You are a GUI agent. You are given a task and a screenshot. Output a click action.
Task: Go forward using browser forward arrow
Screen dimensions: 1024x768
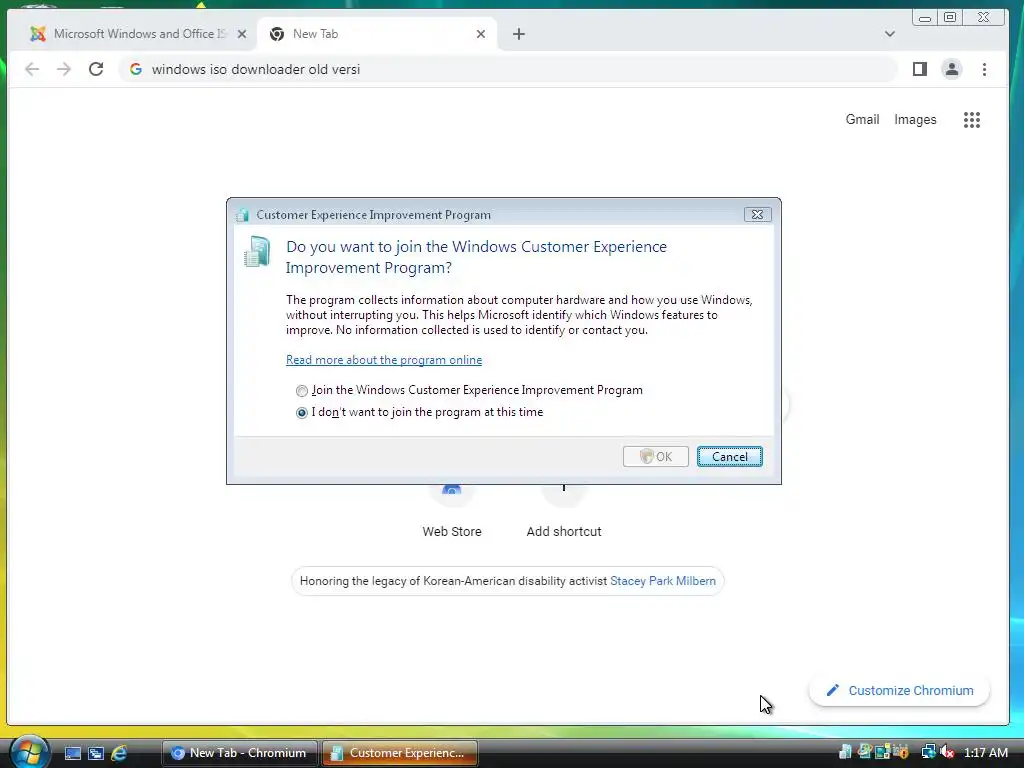coord(63,69)
